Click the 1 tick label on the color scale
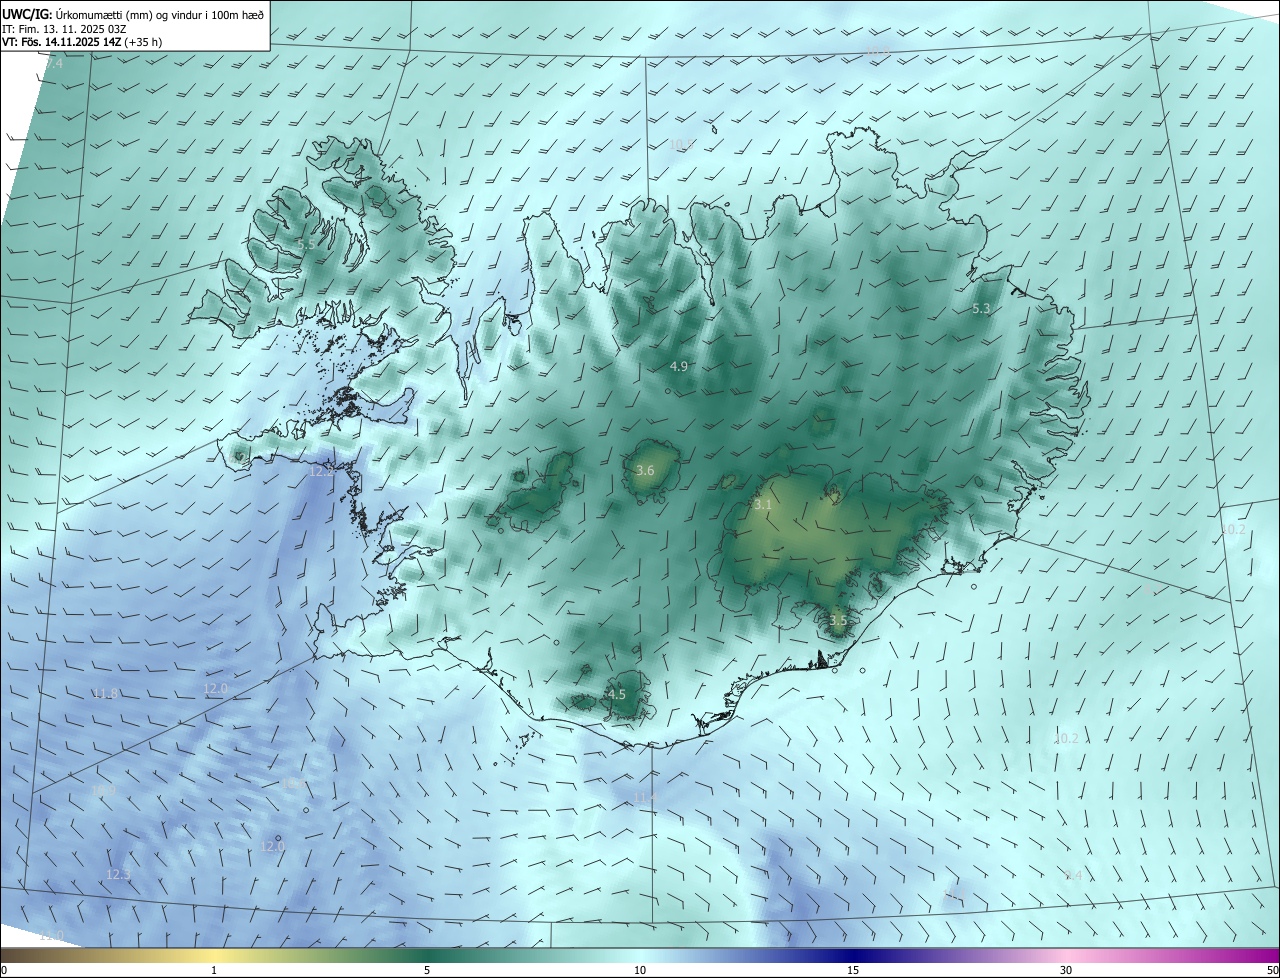1280x978 pixels. [214, 970]
